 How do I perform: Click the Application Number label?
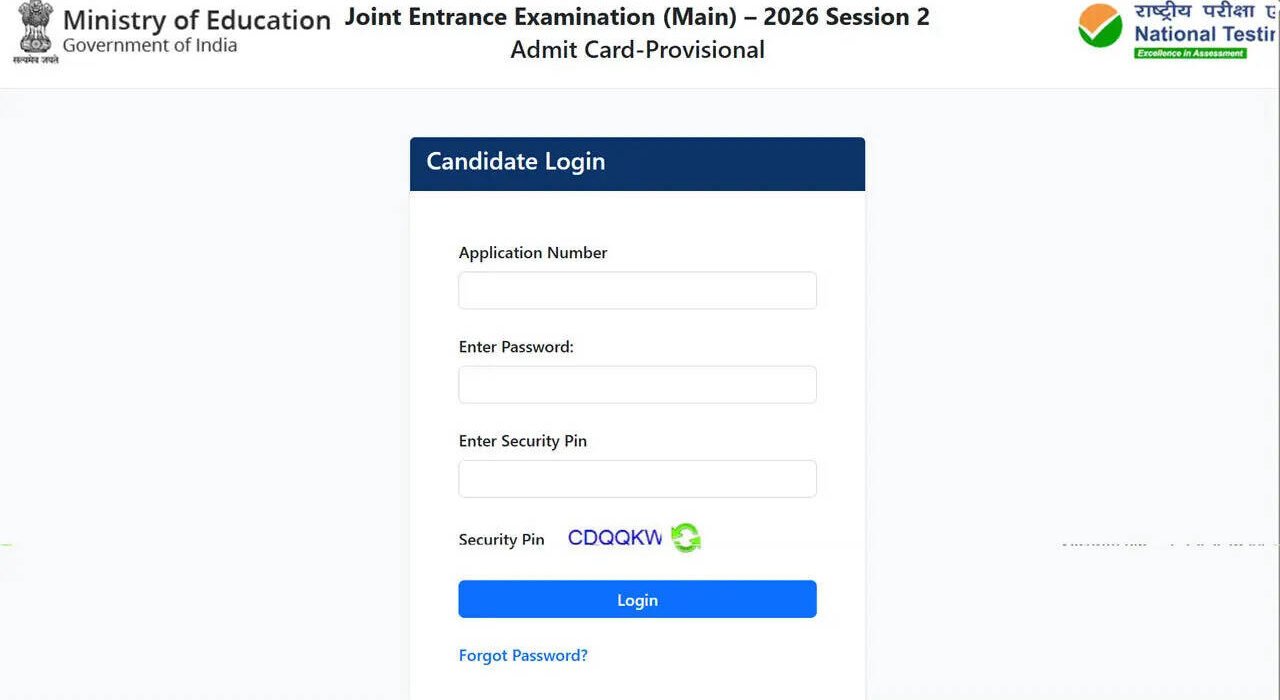tap(533, 253)
